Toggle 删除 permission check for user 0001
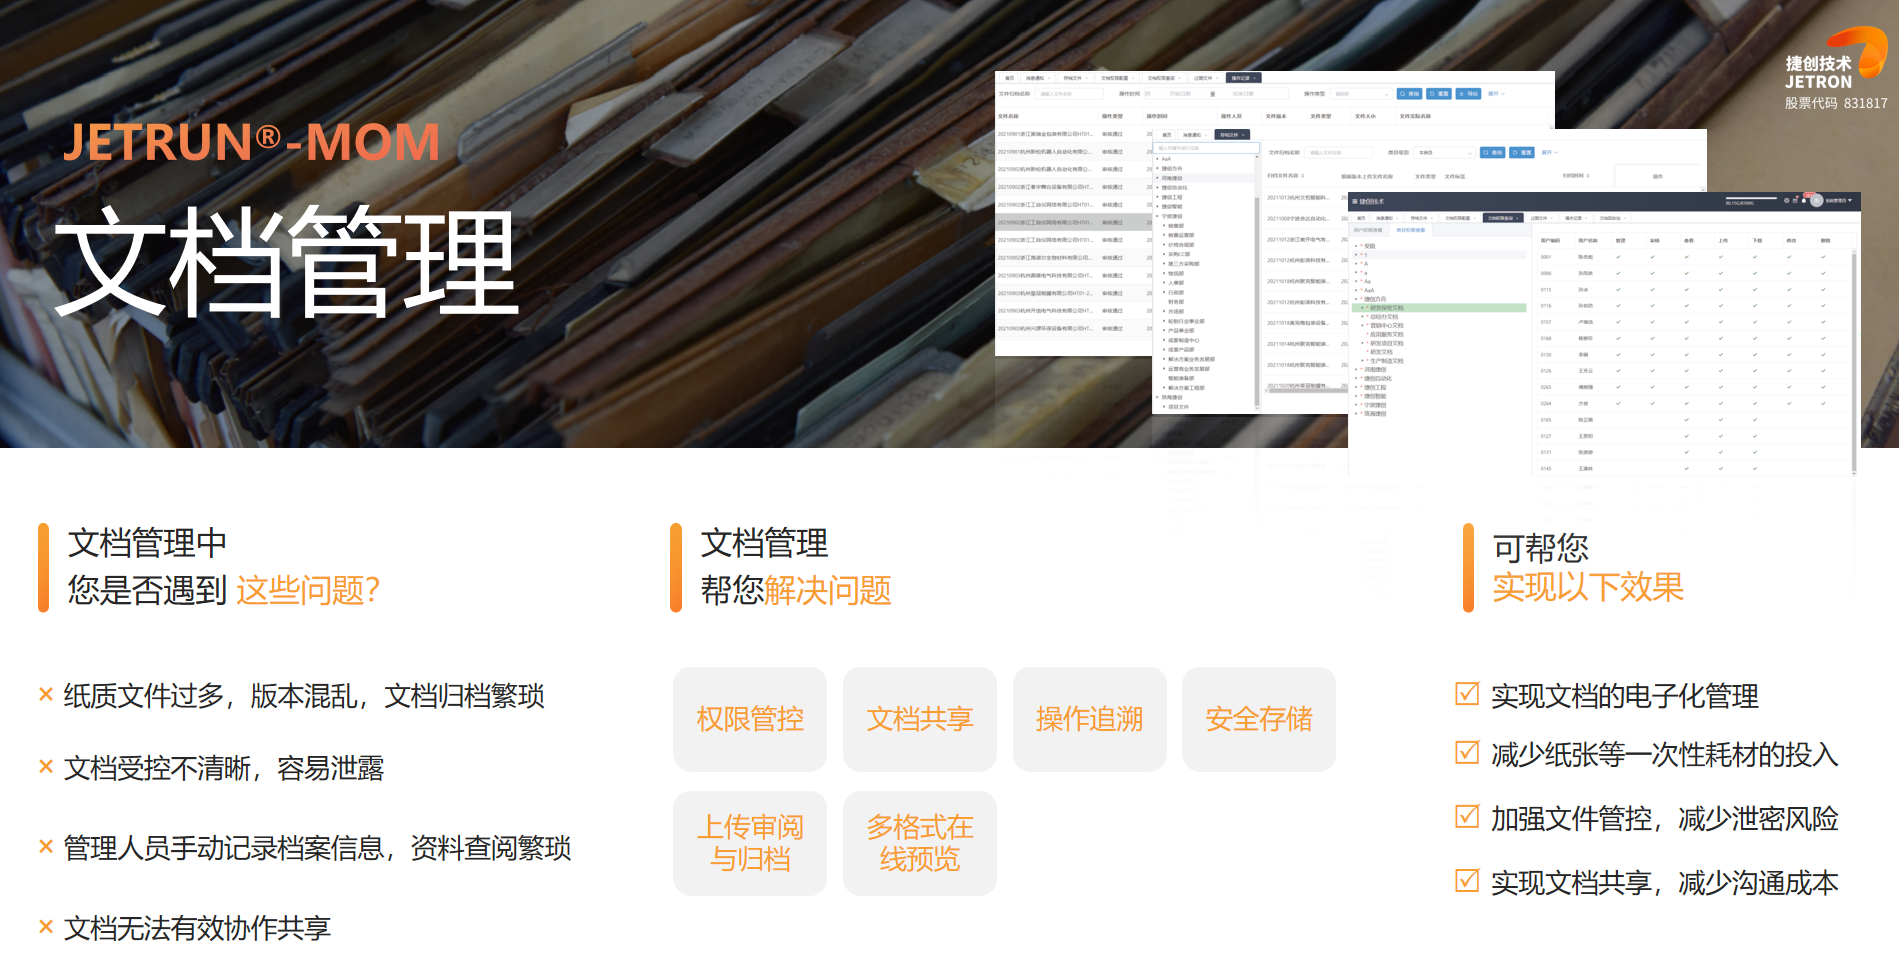1899x977 pixels. point(1823,257)
